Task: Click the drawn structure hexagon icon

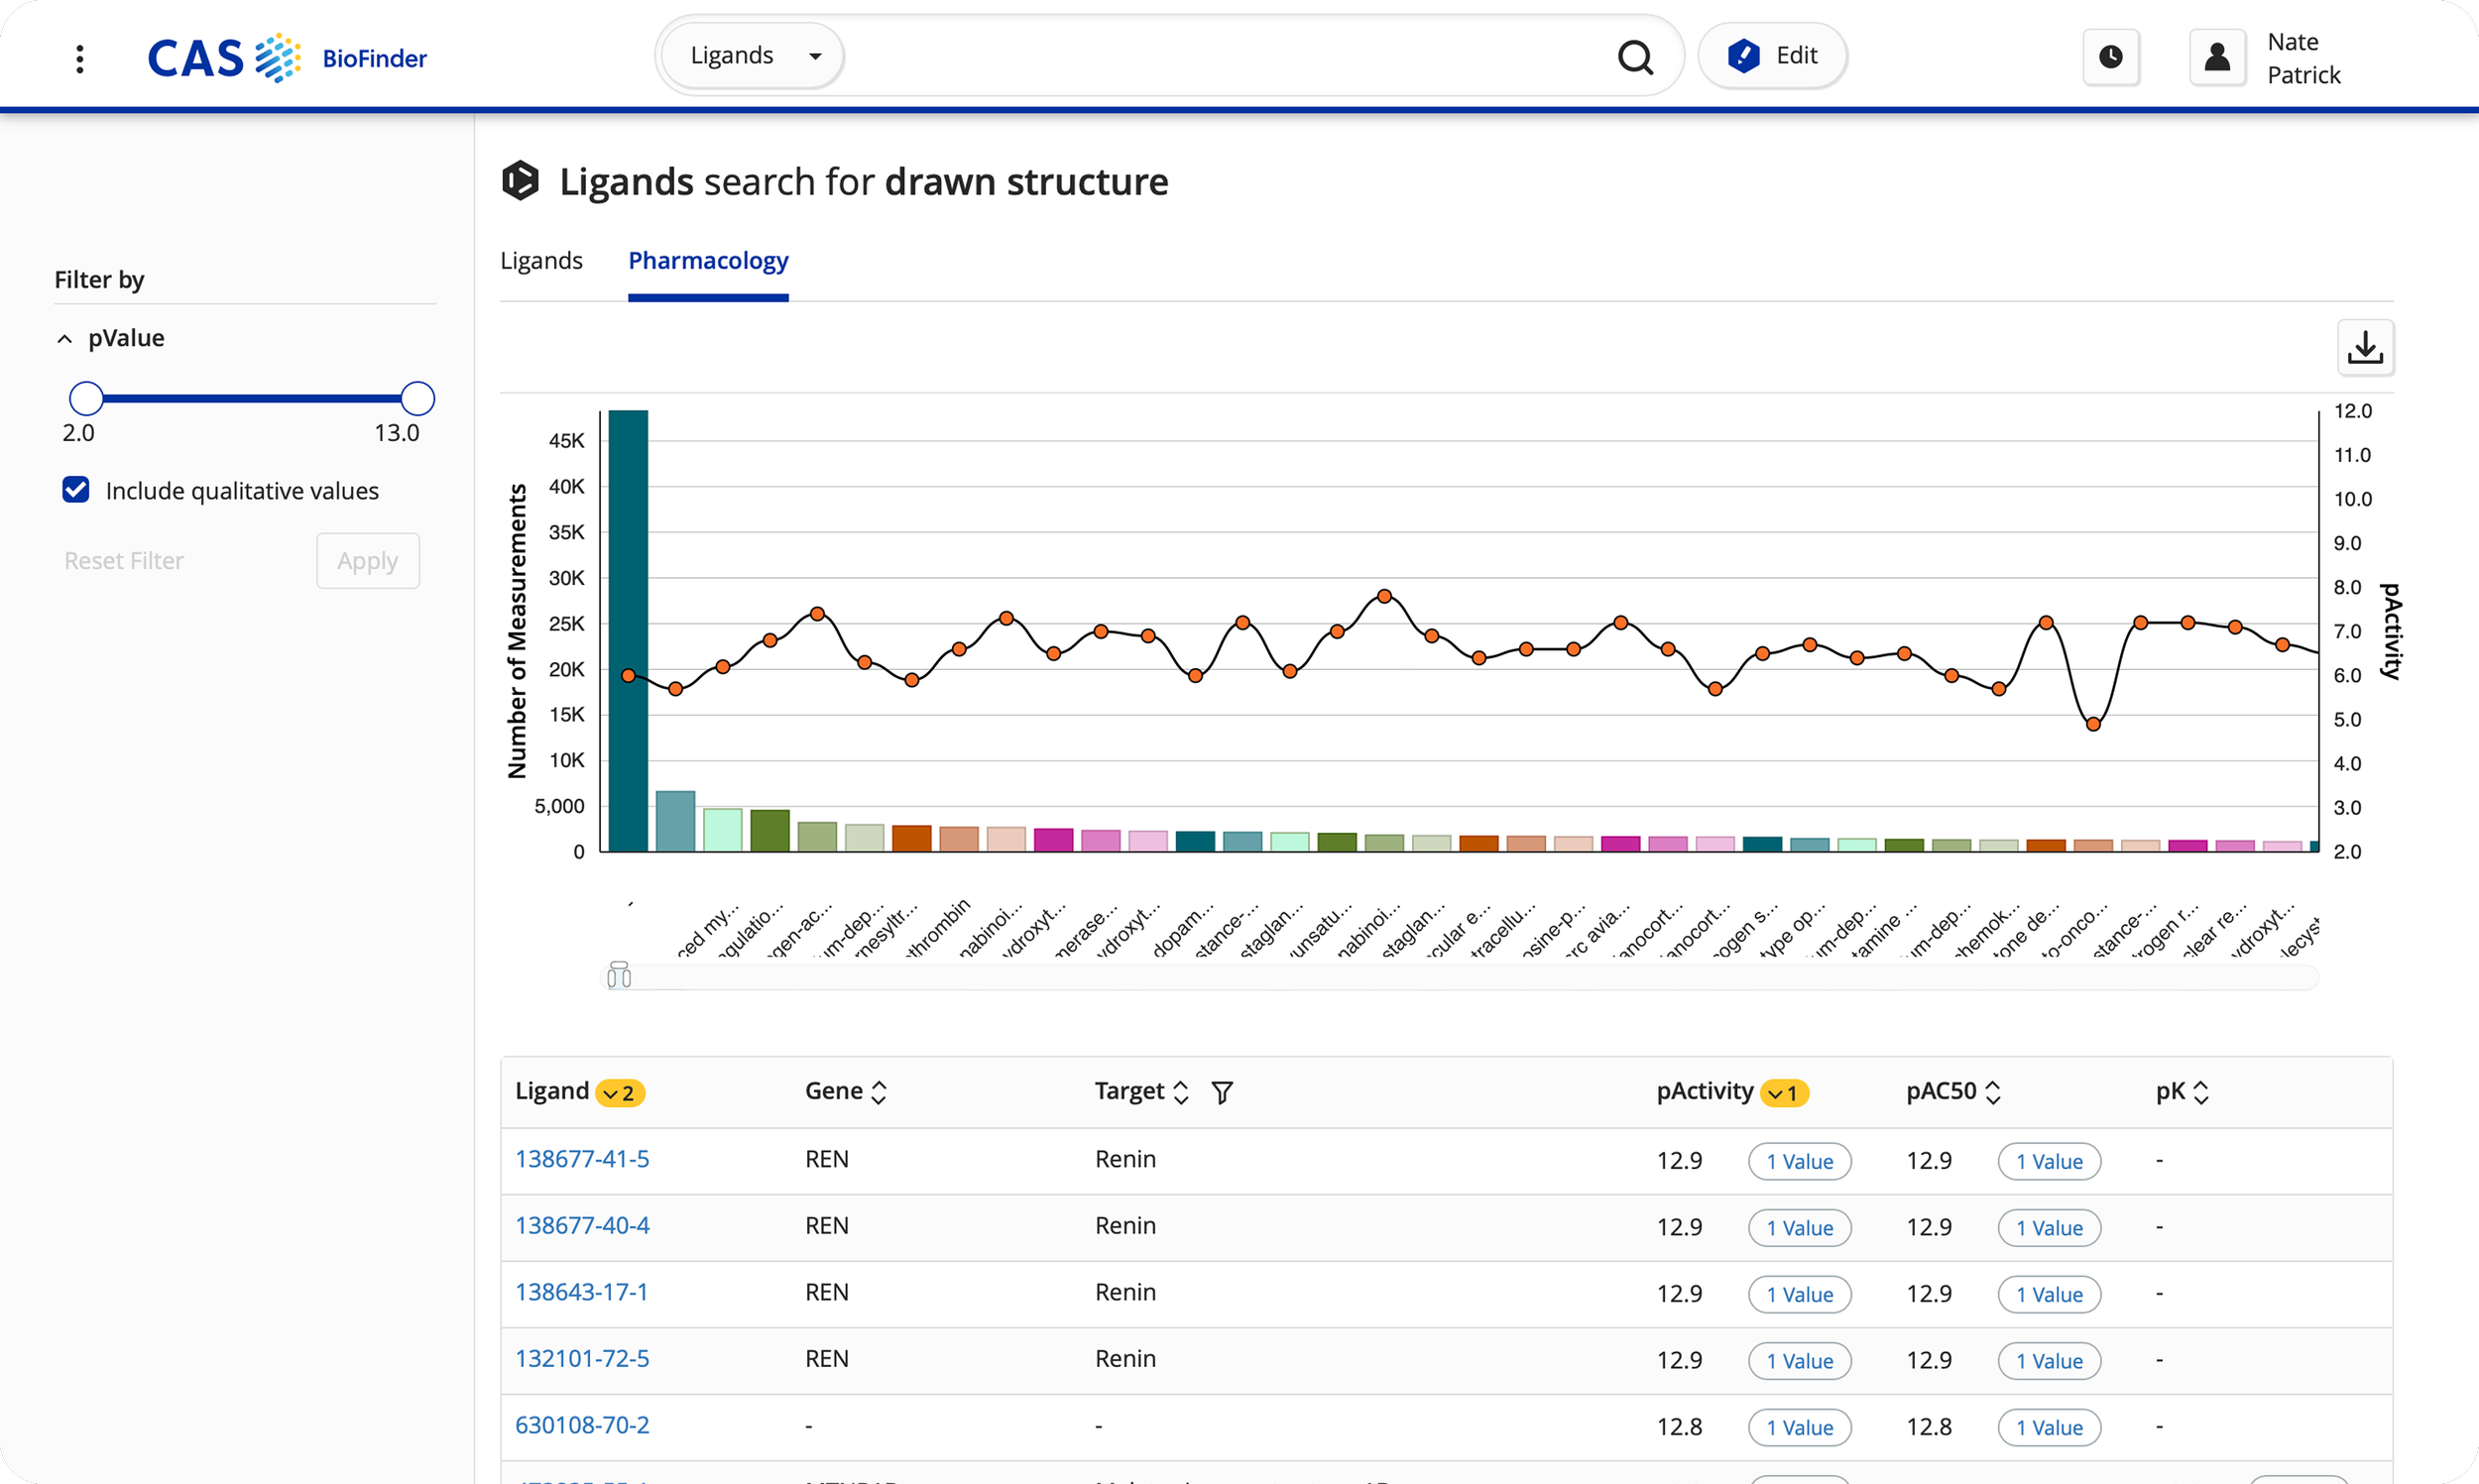Action: pyautogui.click(x=520, y=181)
